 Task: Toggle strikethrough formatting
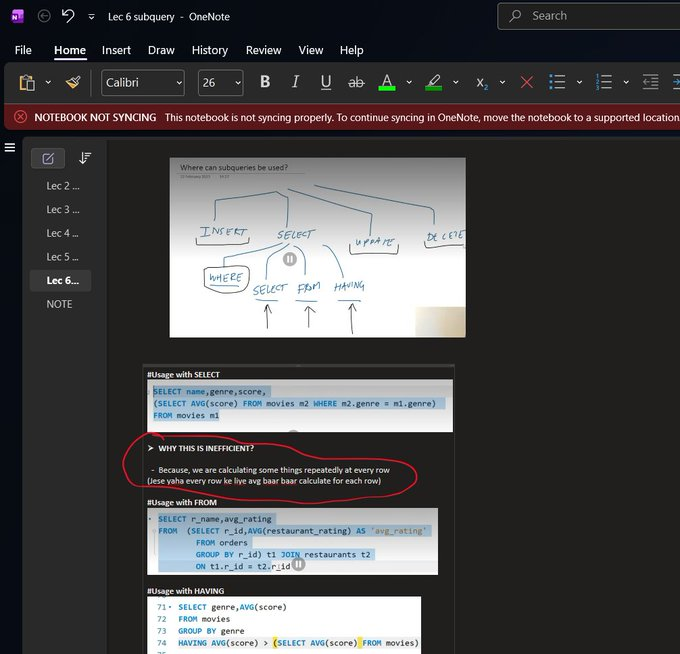356,82
